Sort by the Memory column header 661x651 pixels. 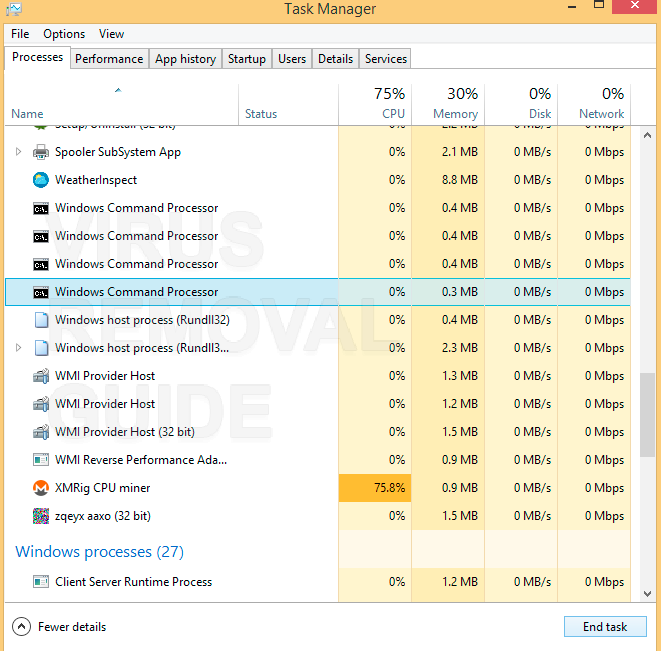pyautogui.click(x=448, y=105)
